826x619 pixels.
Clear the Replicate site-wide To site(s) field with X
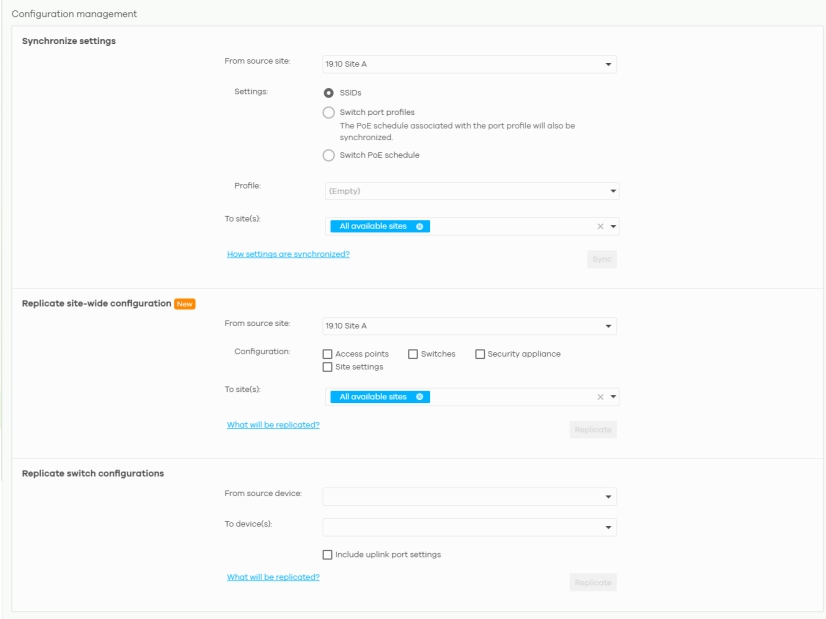point(600,397)
